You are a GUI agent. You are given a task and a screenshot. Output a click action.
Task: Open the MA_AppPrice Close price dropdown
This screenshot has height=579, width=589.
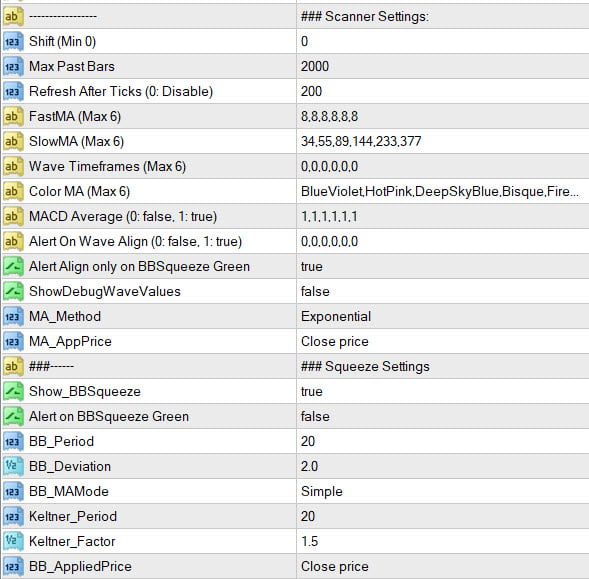pos(443,342)
